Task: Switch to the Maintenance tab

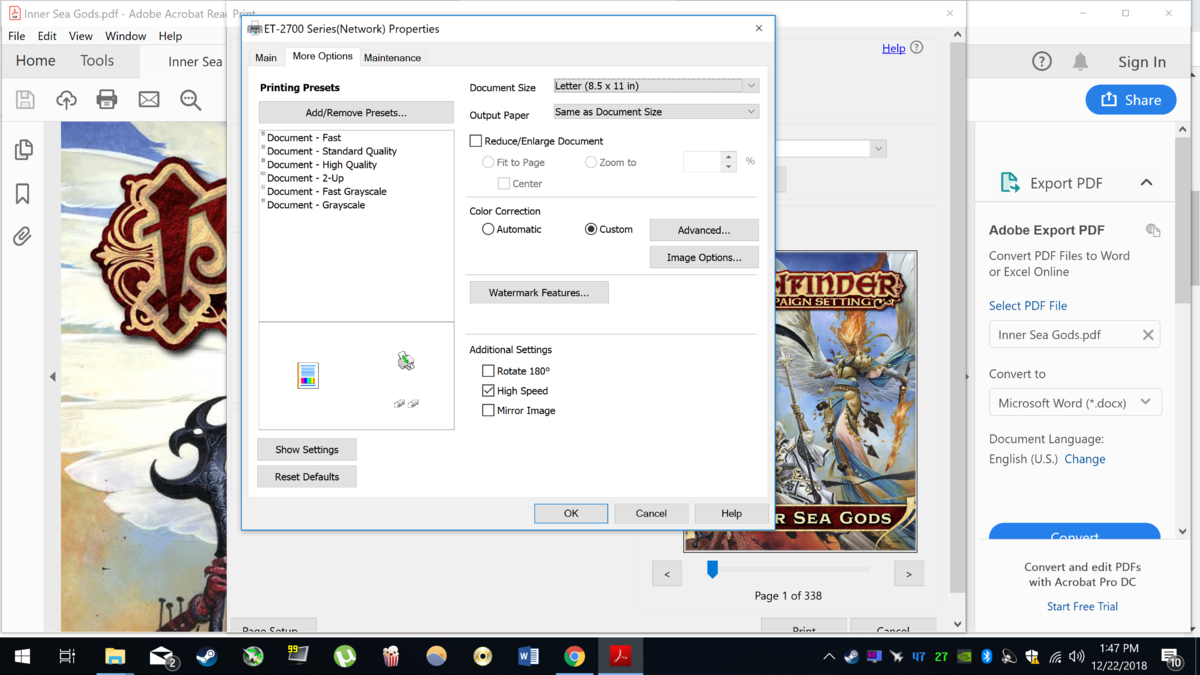Action: click(392, 58)
